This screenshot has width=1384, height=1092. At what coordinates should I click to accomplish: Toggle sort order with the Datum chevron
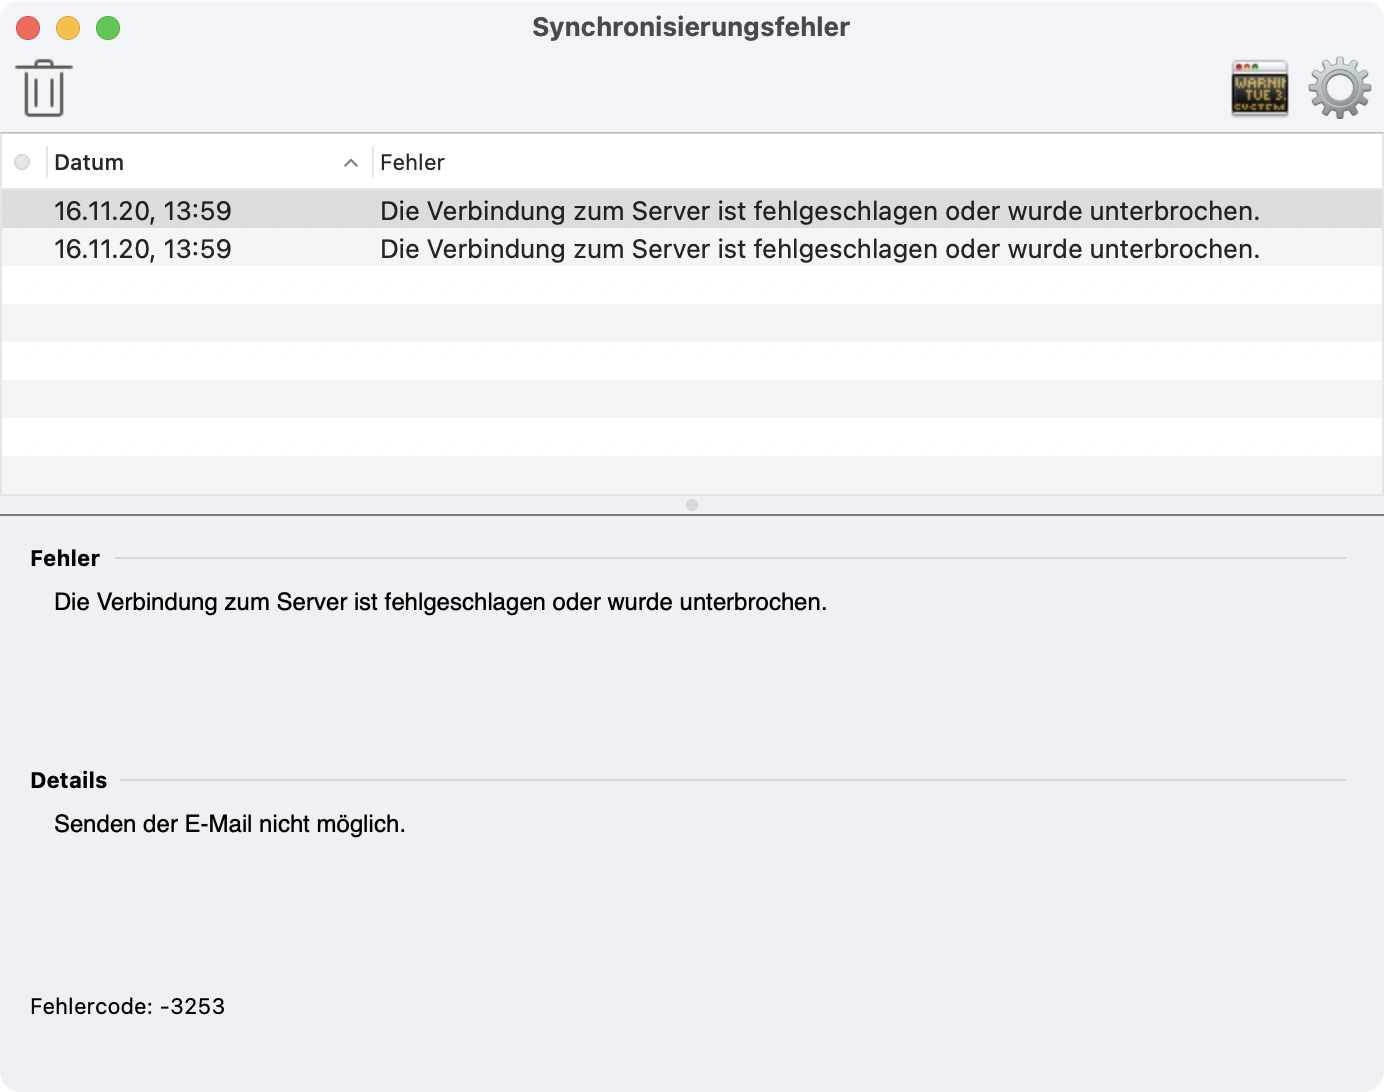coord(351,163)
